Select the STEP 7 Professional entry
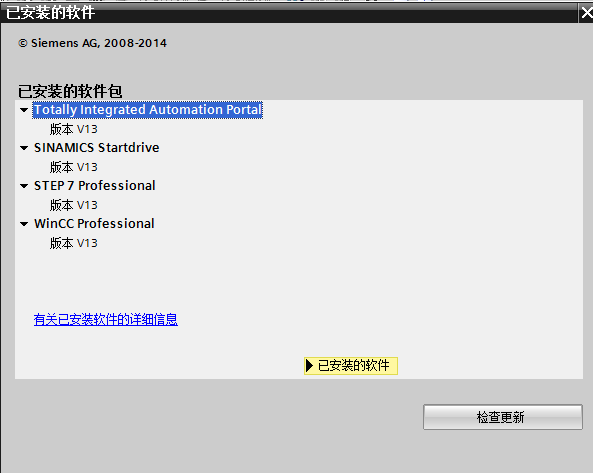The width and height of the screenshot is (593, 473). click(95, 186)
